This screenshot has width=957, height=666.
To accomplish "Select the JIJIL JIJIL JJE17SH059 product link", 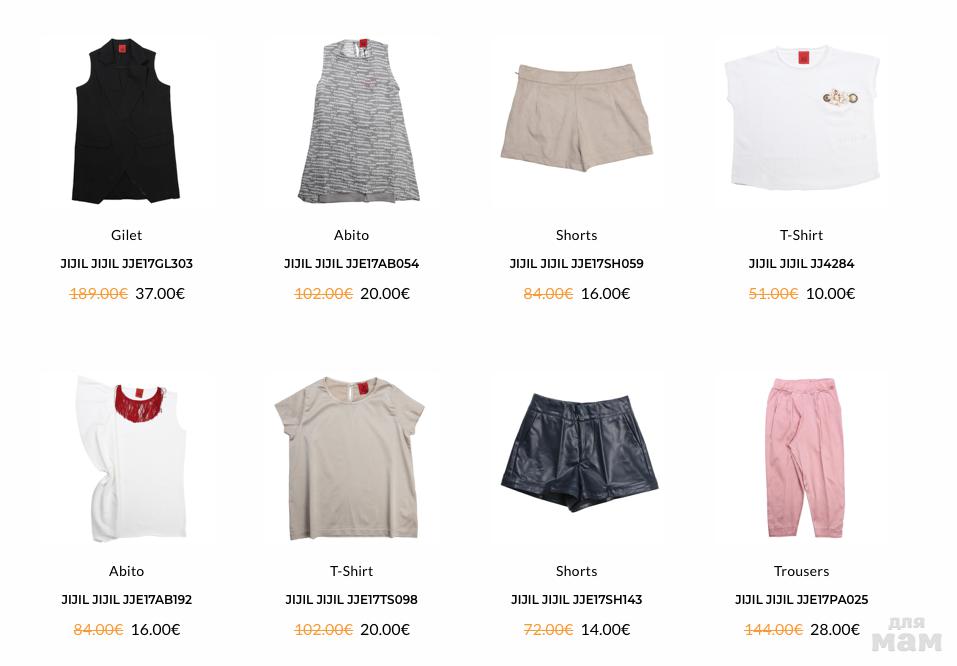I will [x=576, y=264].
